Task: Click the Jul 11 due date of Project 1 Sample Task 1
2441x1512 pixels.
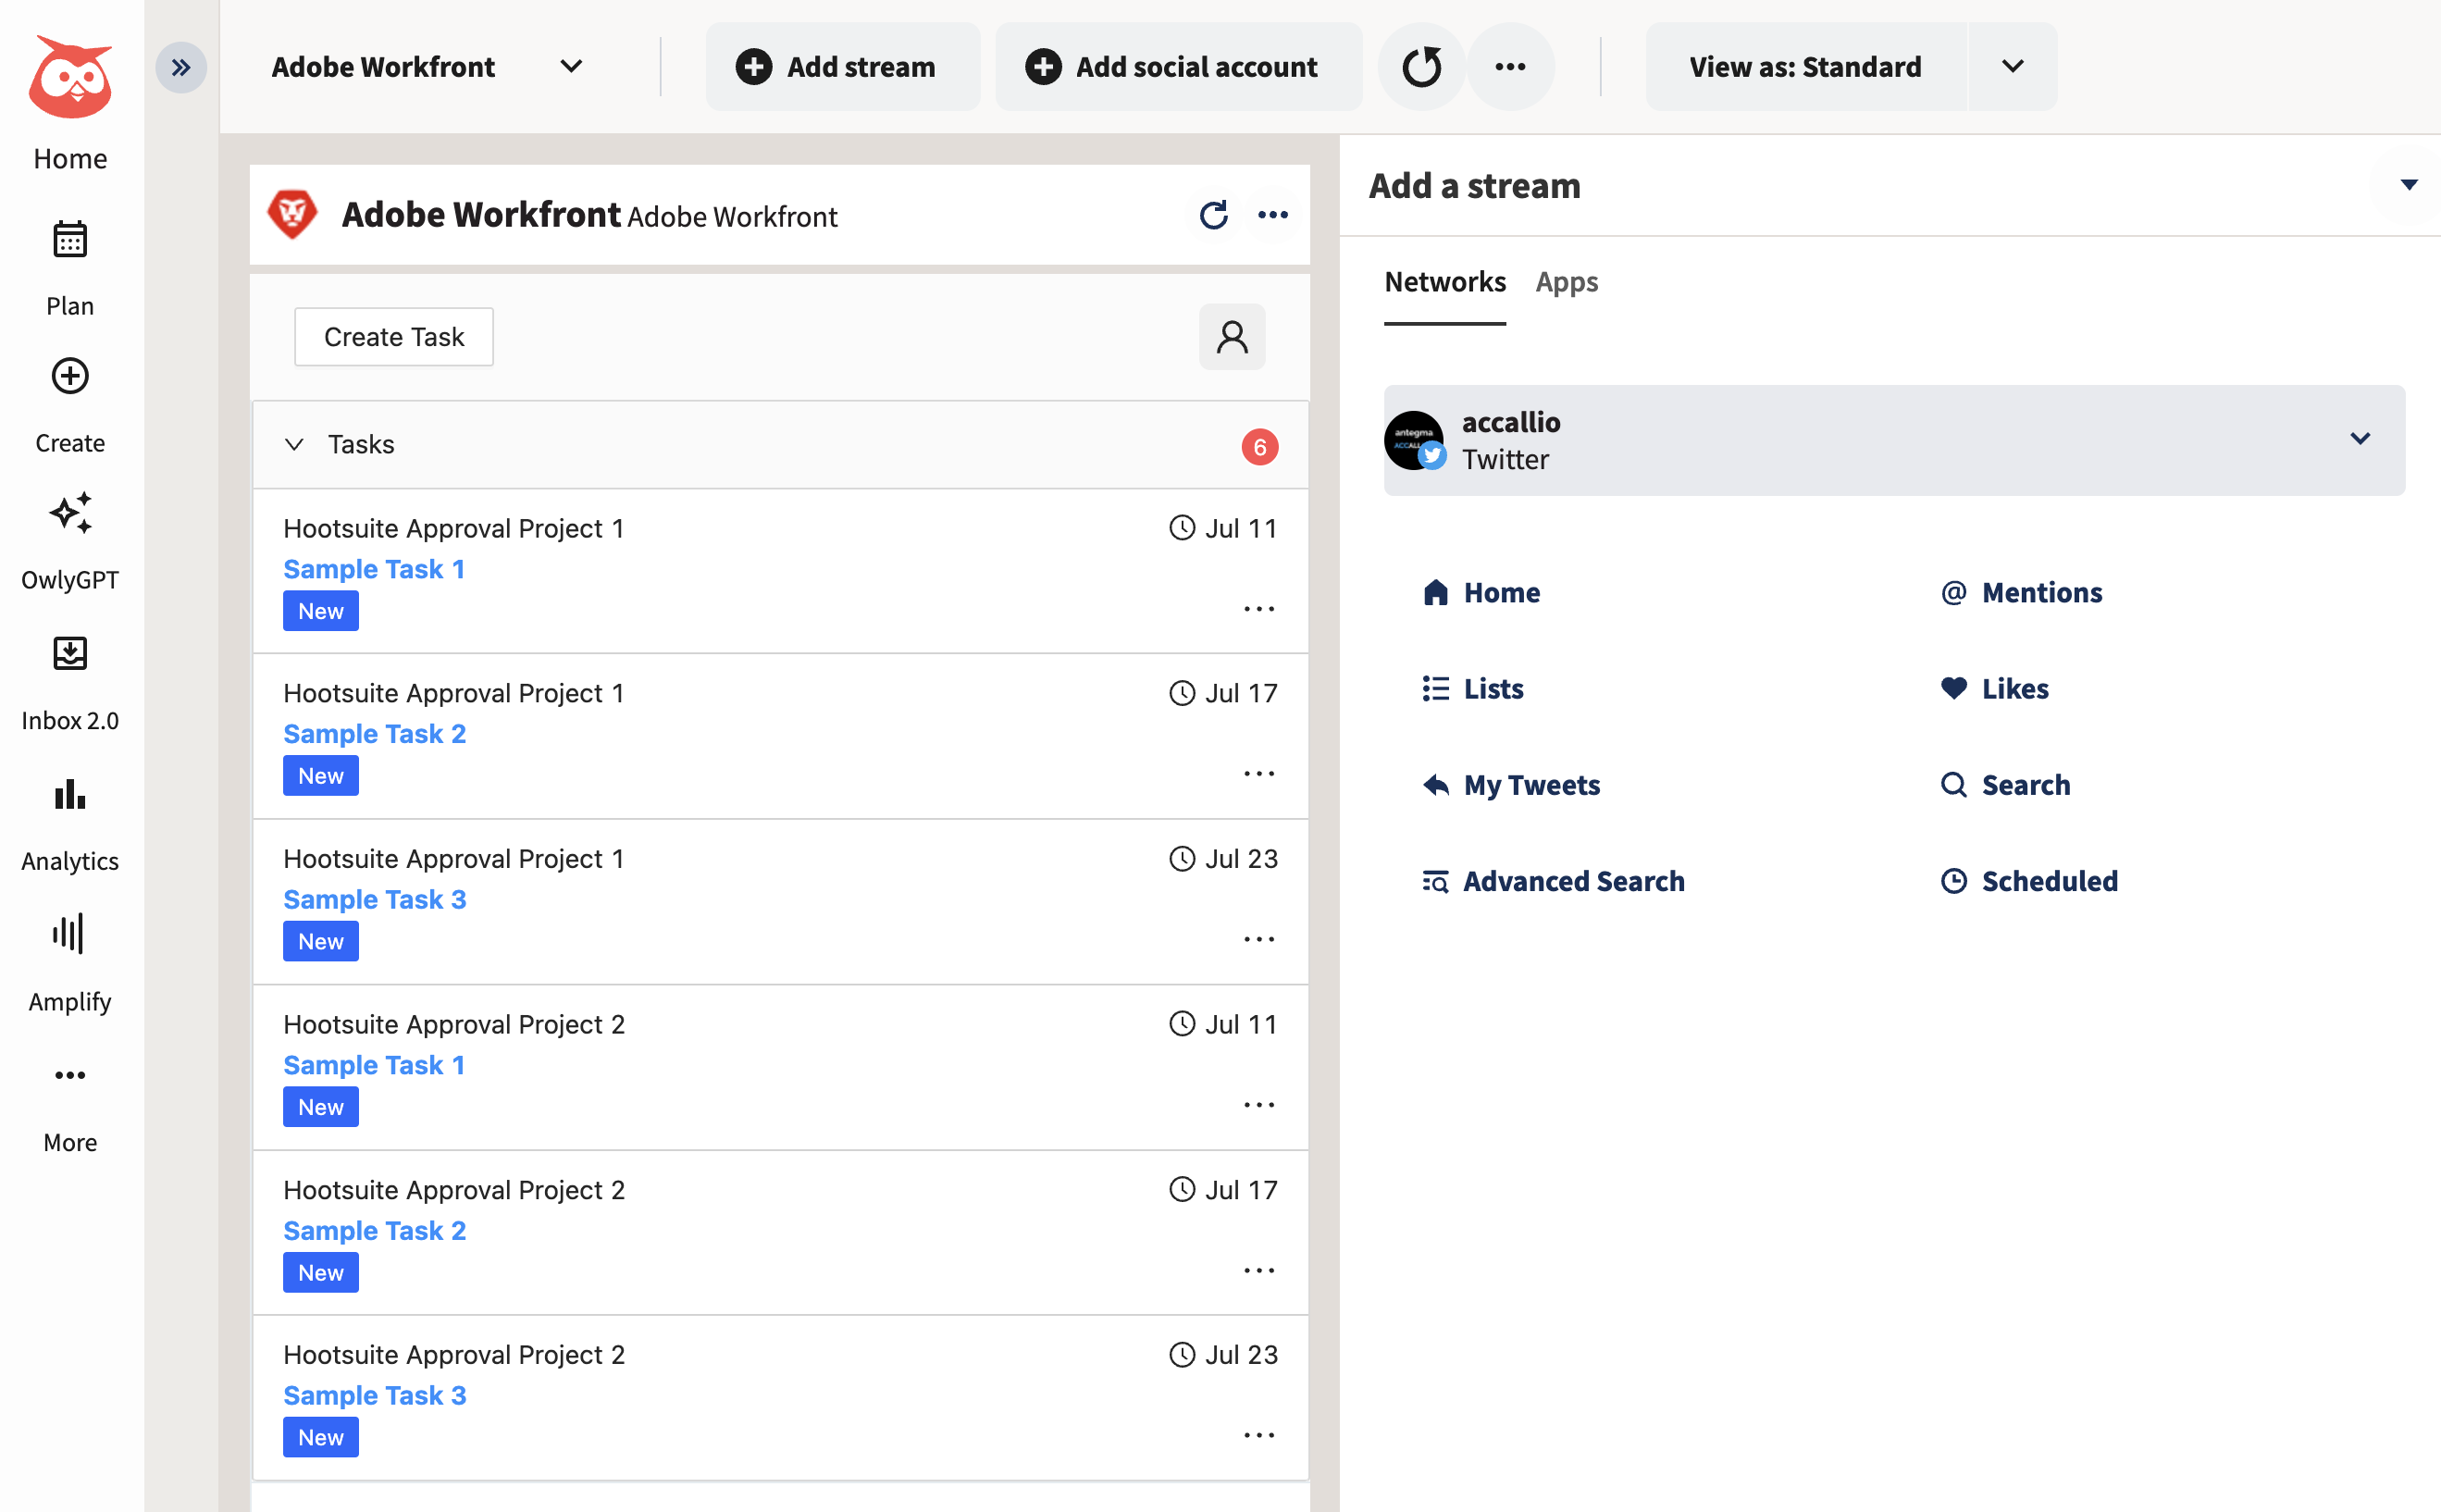Action: [x=1223, y=528]
